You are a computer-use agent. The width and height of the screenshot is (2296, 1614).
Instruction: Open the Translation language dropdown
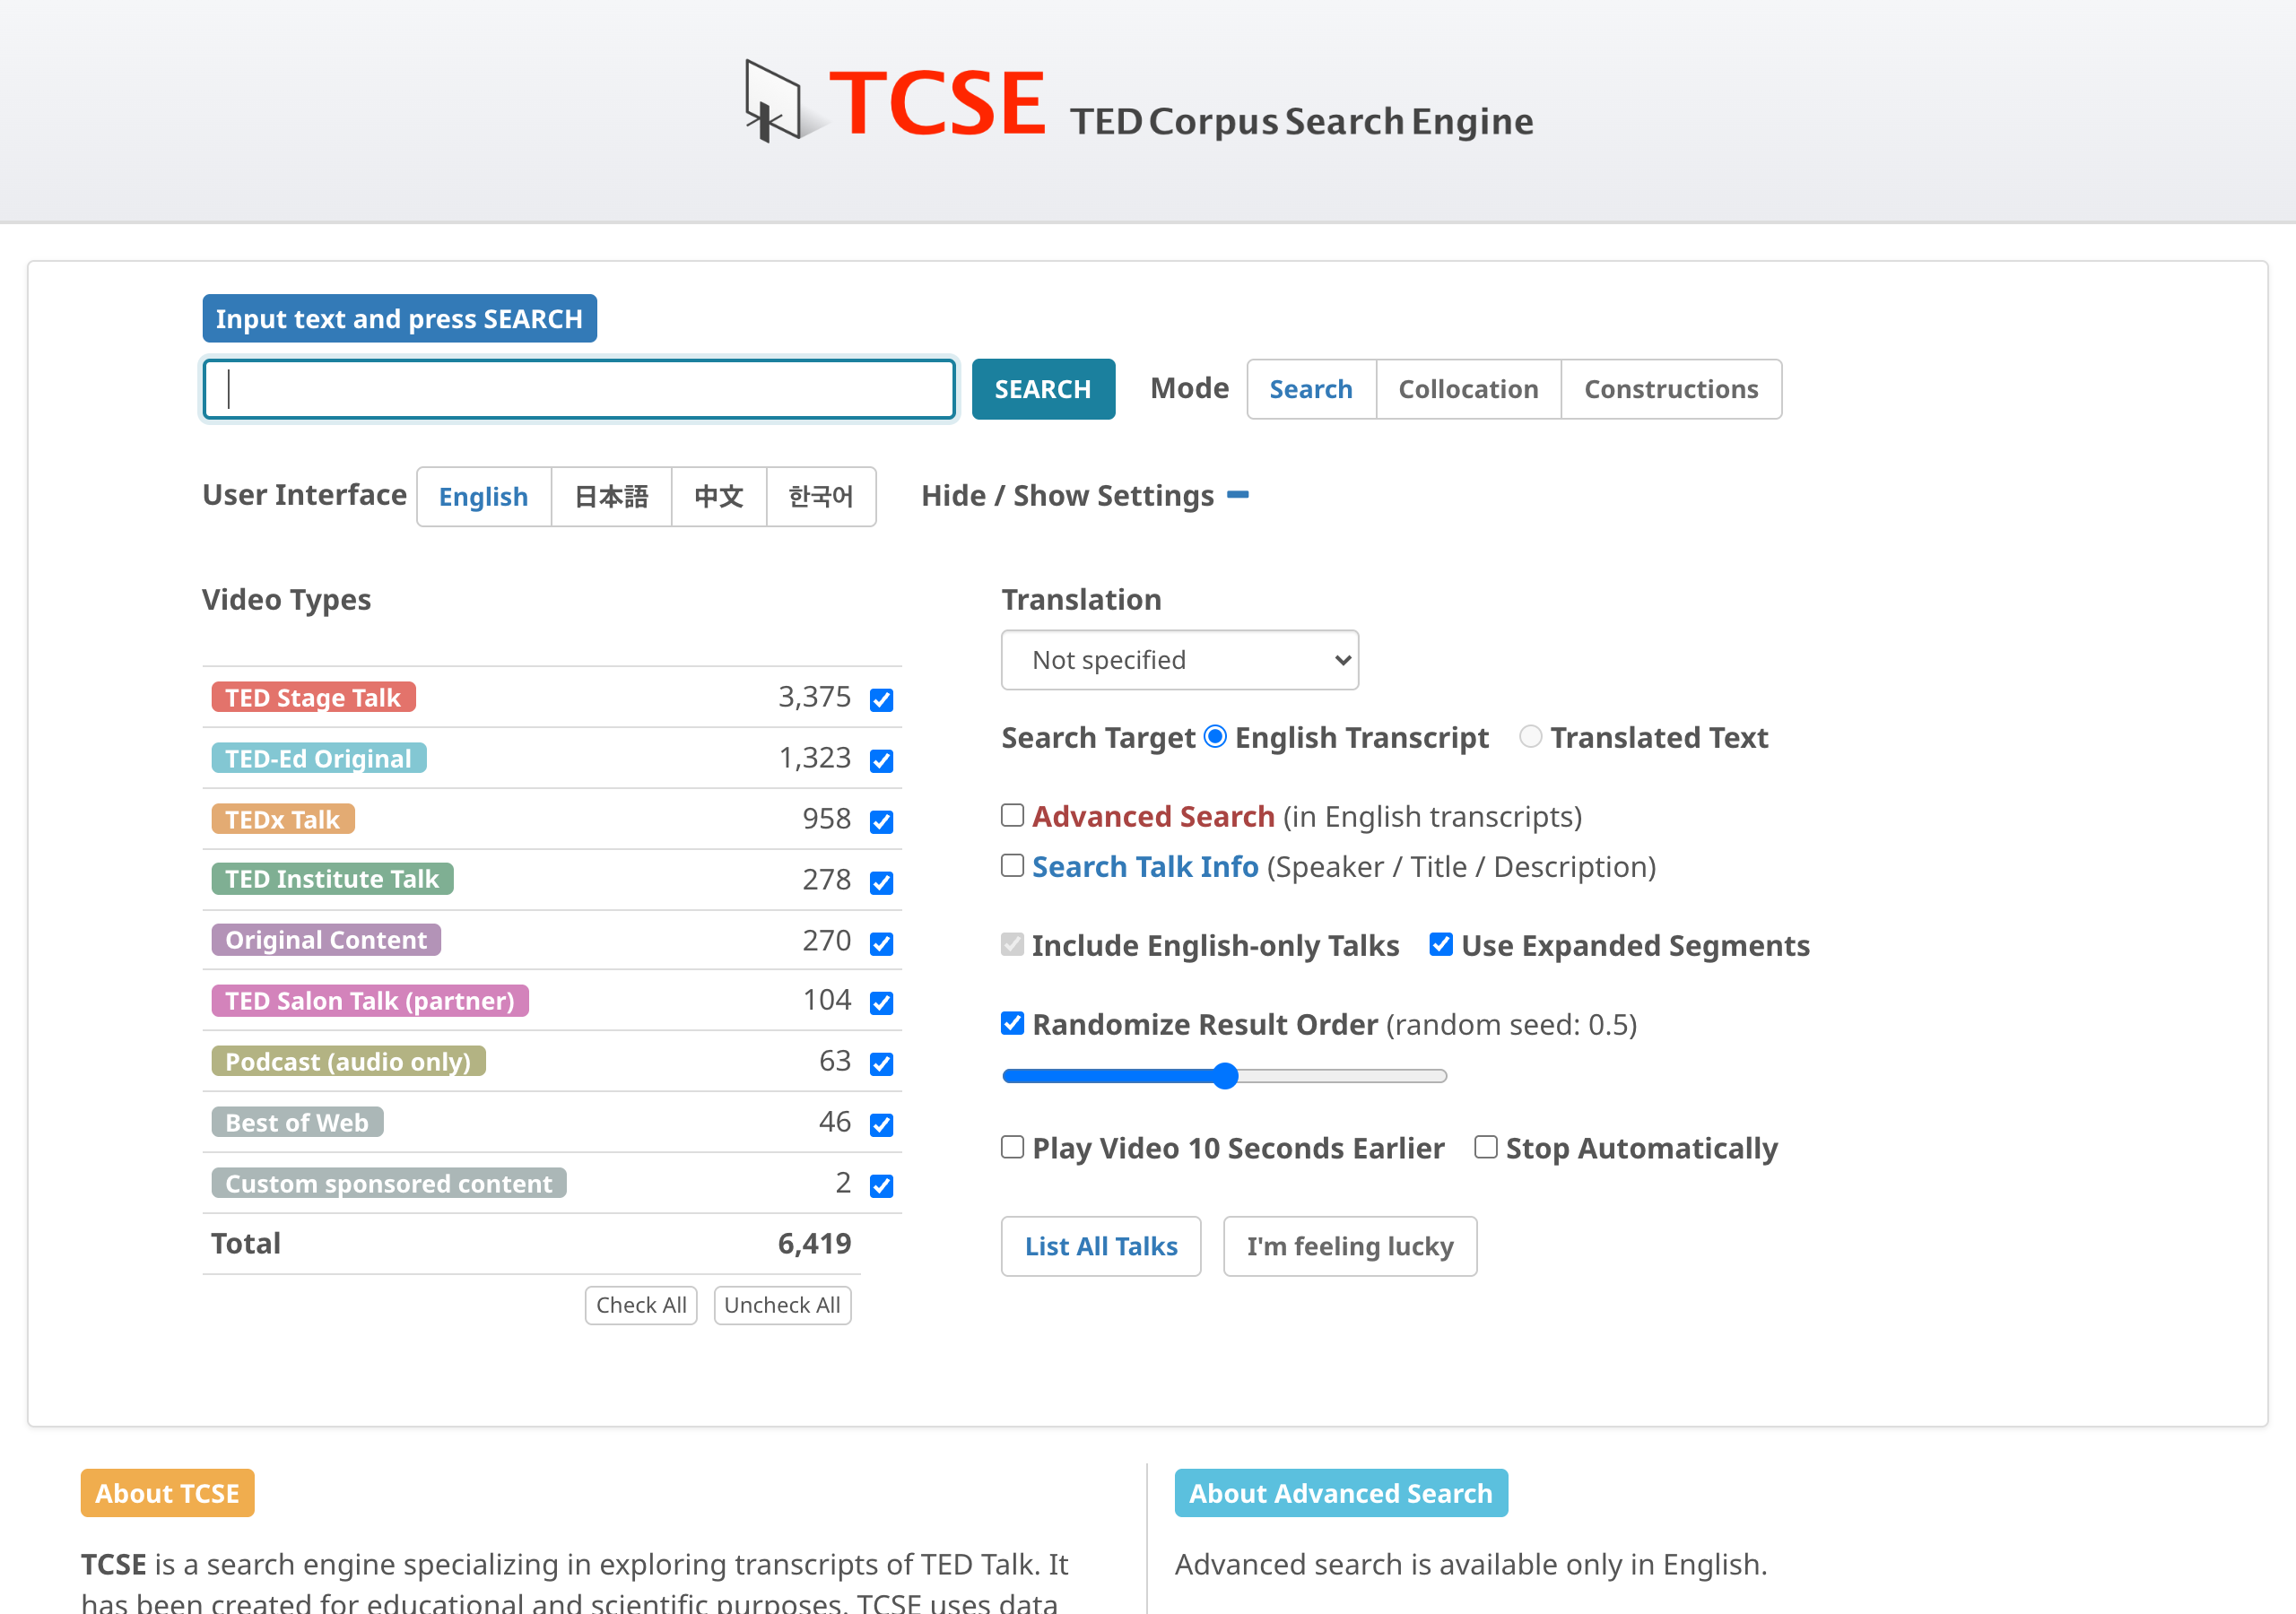click(1179, 660)
